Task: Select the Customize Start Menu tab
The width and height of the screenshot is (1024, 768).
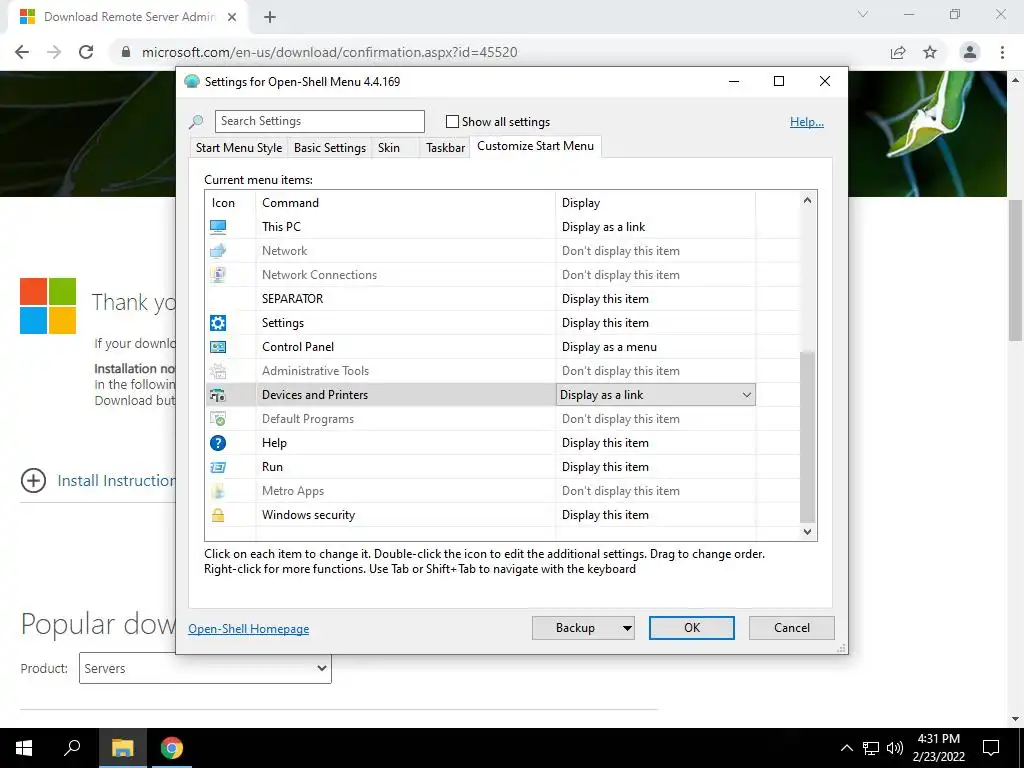Action: click(x=536, y=146)
